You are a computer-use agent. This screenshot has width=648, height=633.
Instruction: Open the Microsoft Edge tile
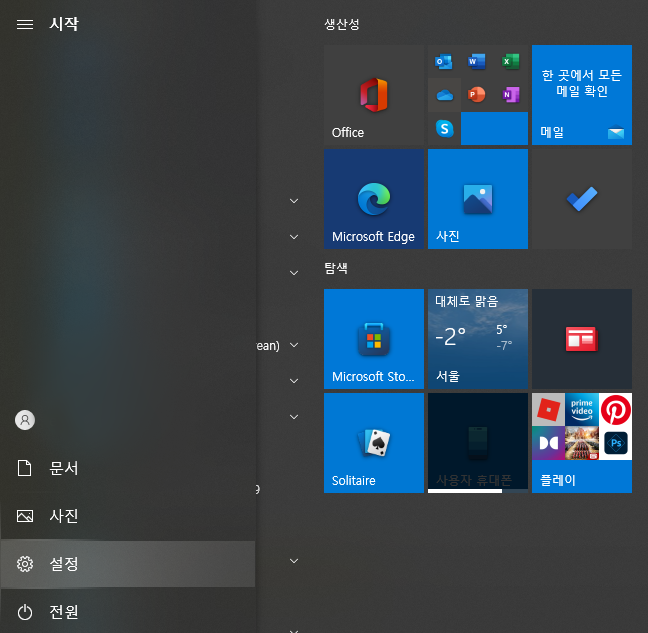(x=374, y=199)
